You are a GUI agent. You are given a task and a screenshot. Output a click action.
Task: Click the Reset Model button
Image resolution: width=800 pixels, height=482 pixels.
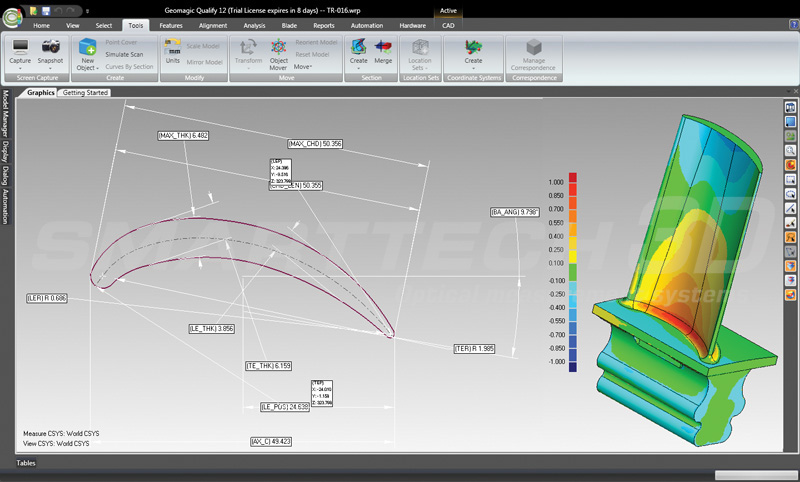312,55
